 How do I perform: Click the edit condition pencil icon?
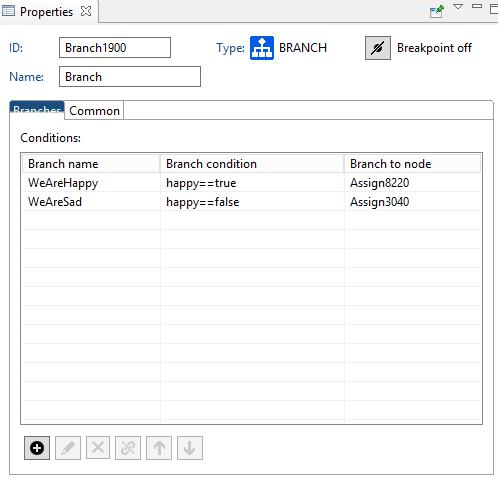pyautogui.click(x=68, y=448)
